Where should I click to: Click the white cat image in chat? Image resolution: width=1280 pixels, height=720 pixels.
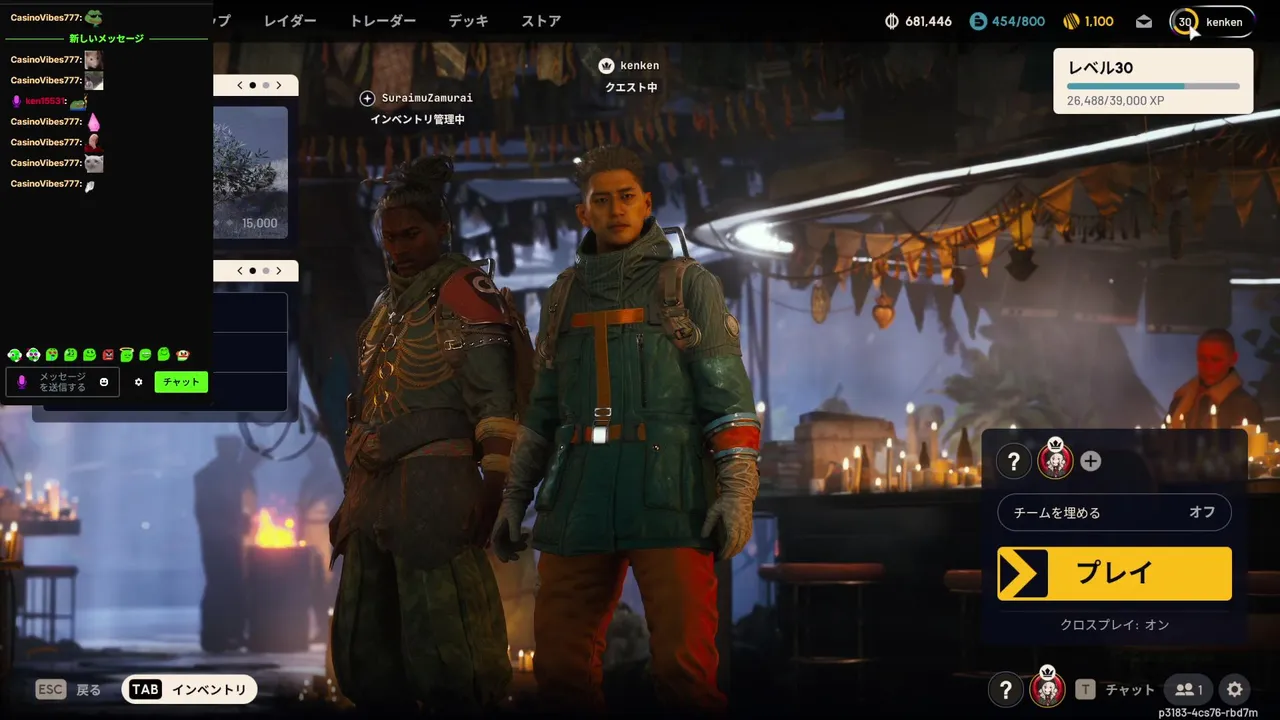93,163
